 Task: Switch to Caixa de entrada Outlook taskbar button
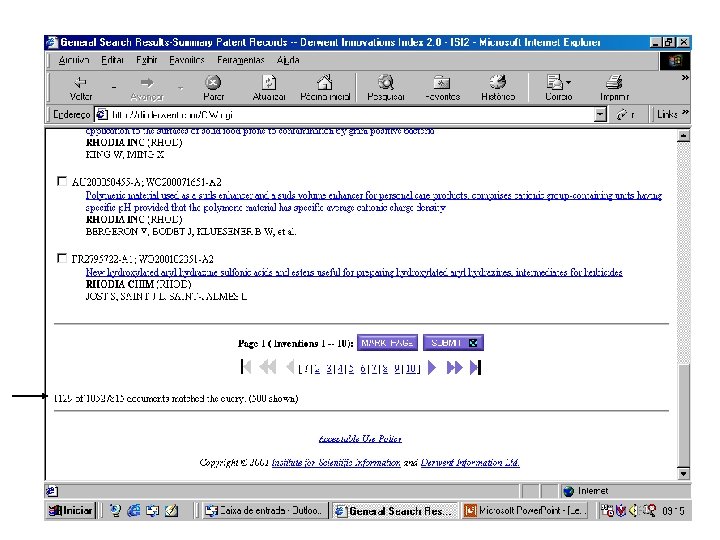[264, 511]
